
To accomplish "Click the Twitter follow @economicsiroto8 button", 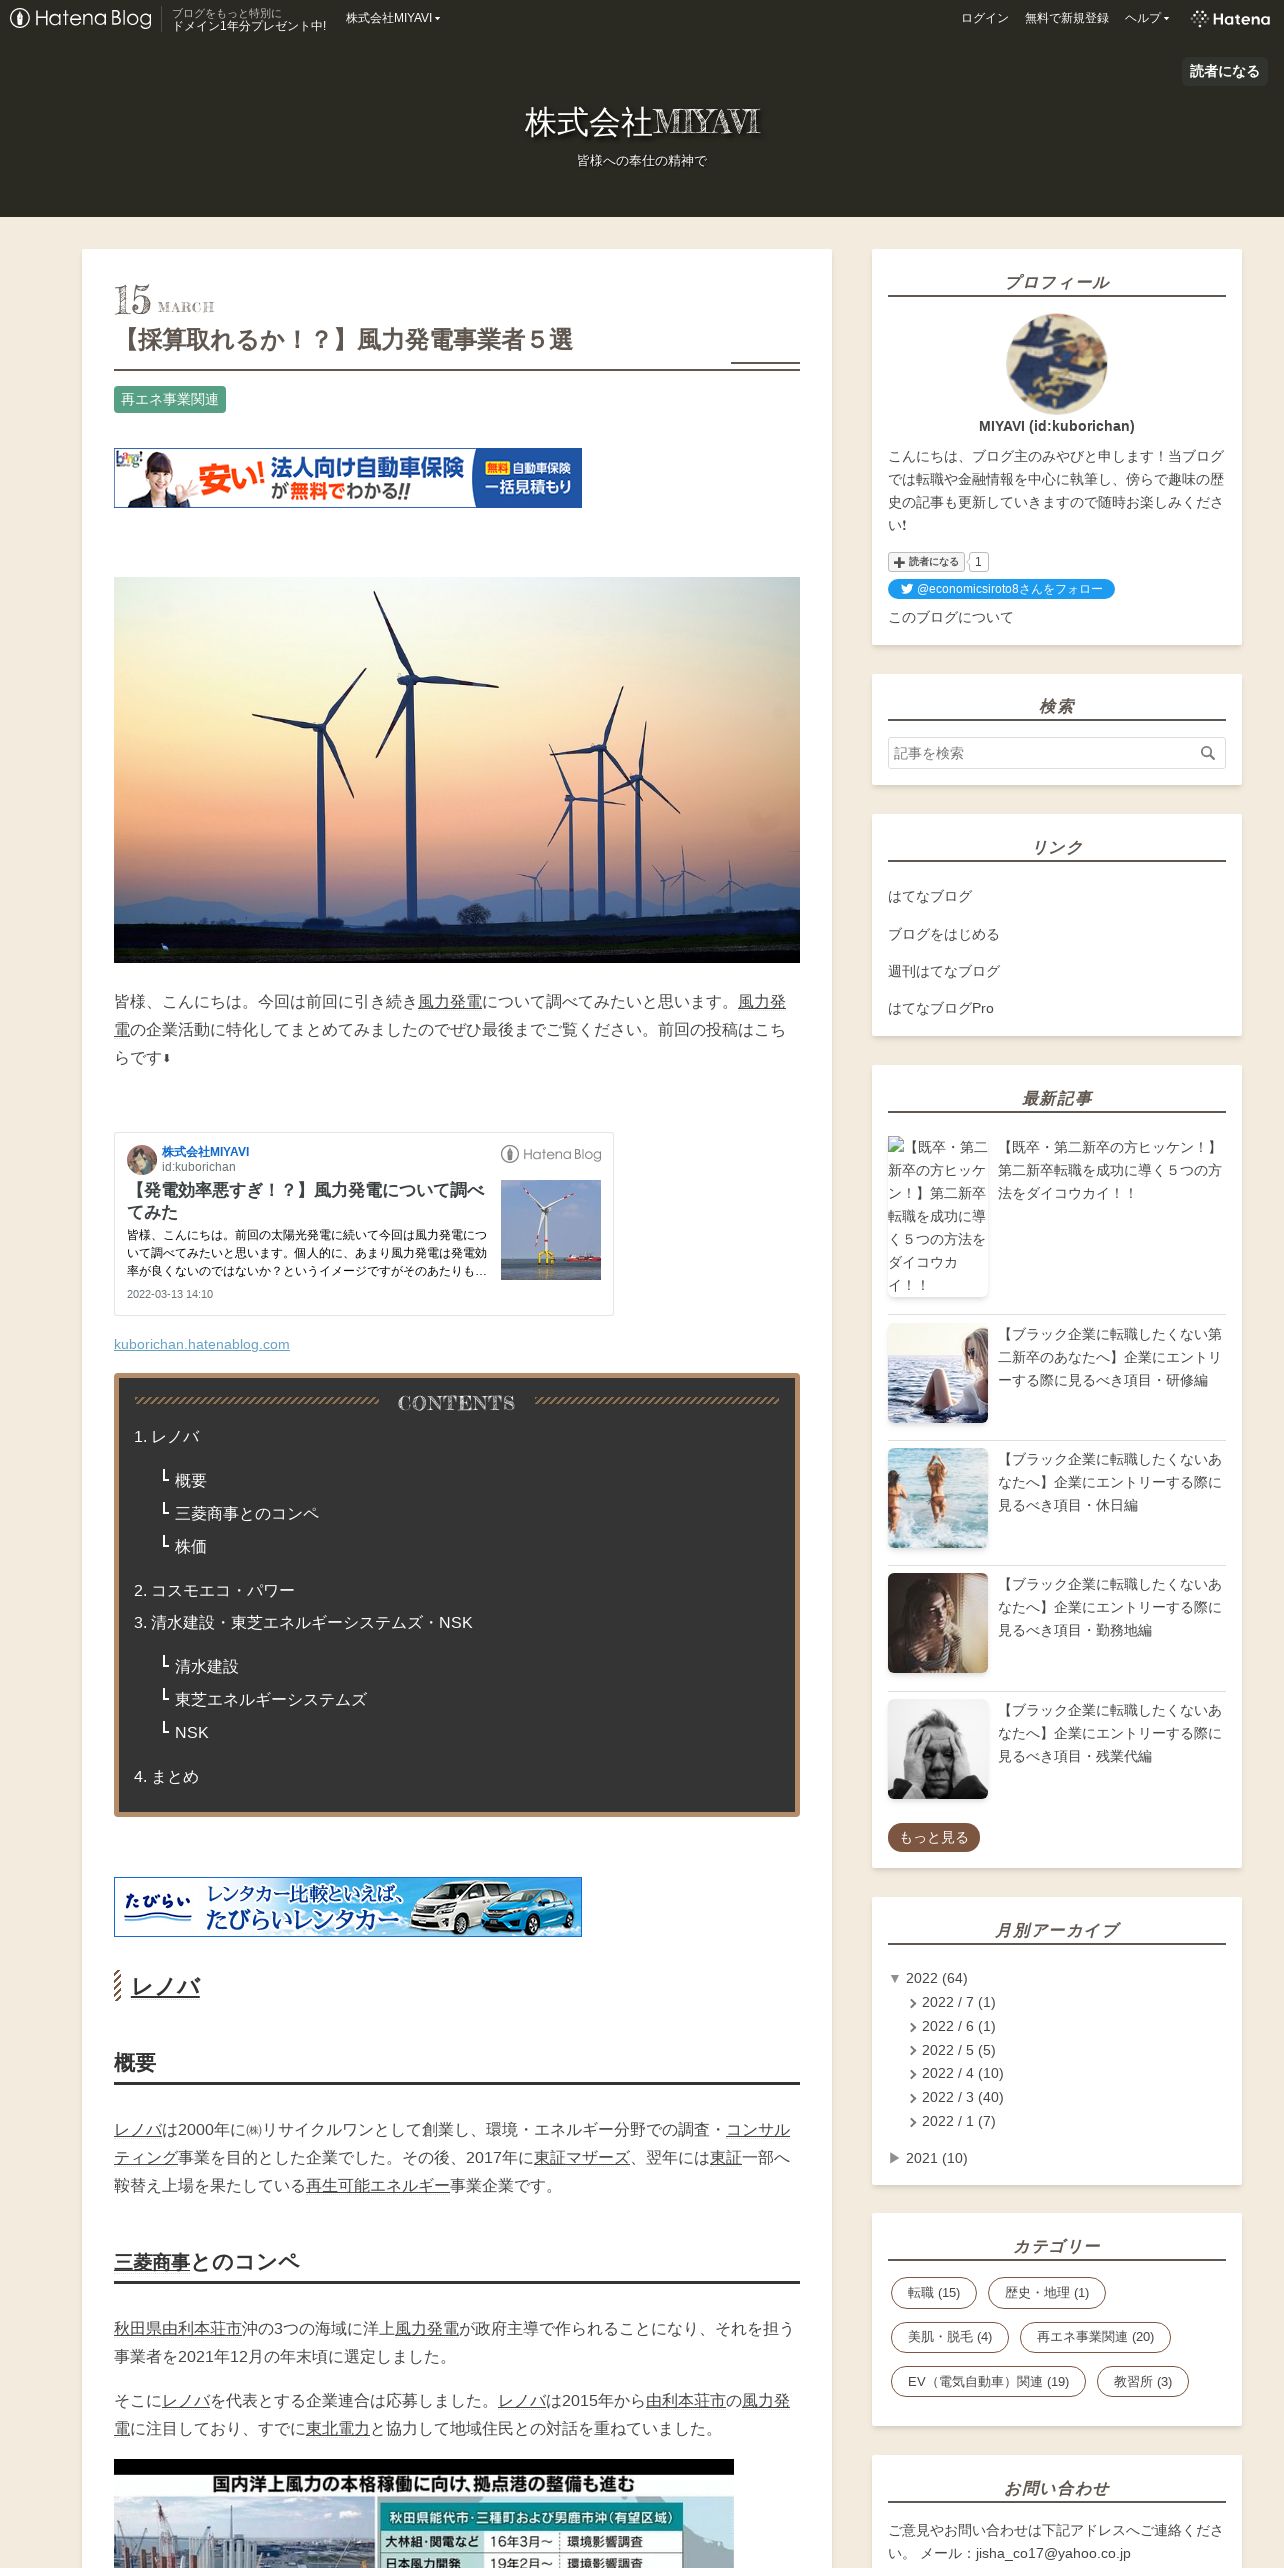I will point(1001,589).
